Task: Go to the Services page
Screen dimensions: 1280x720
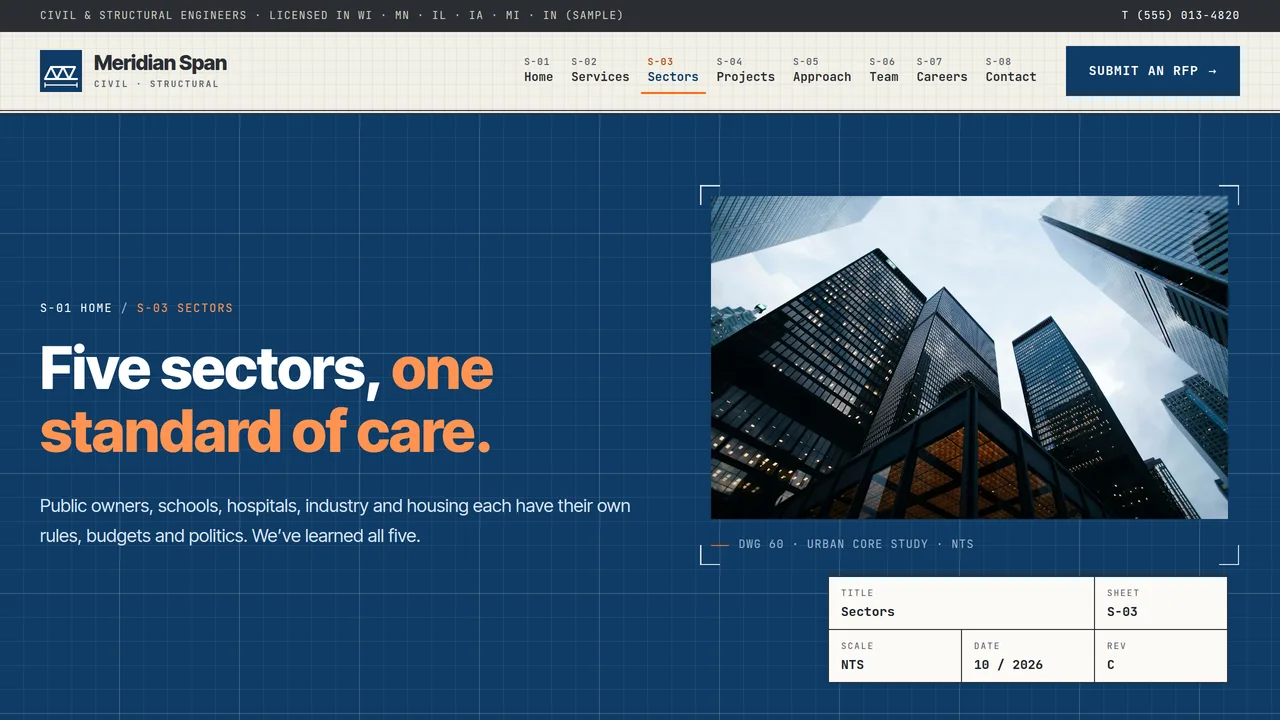Action: tap(600, 70)
